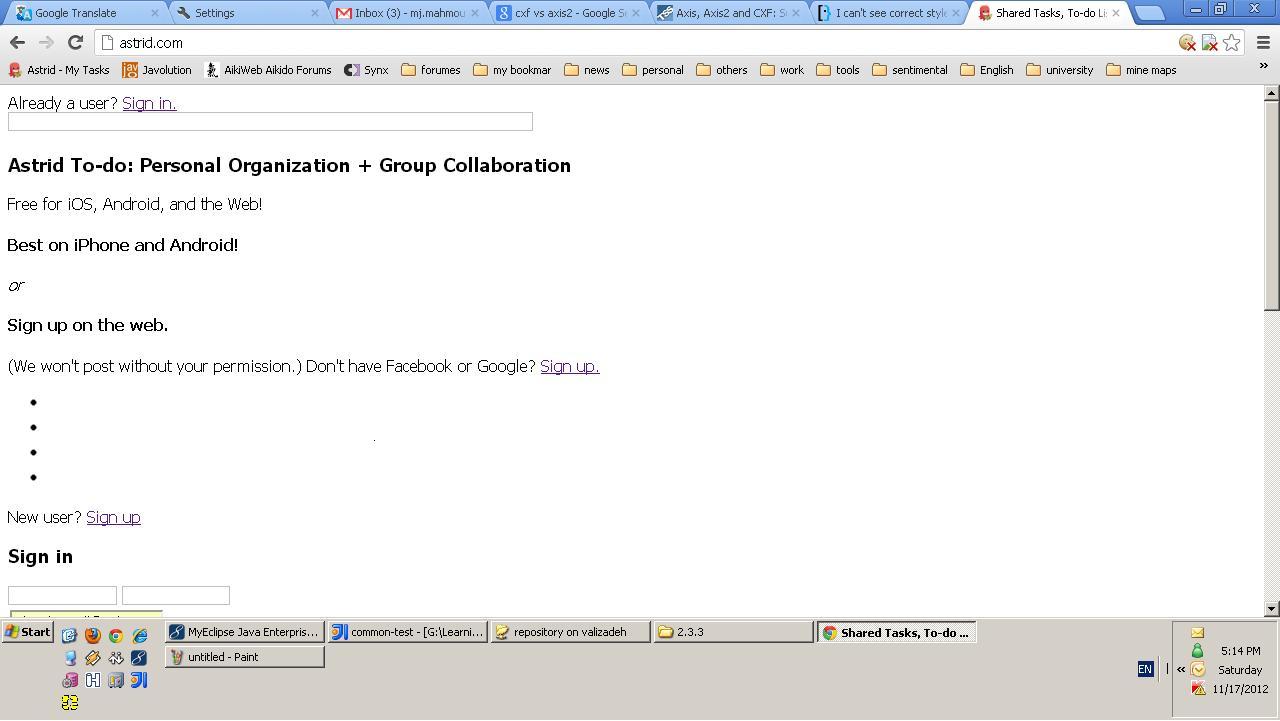Open the EN language bar indicator
Image resolution: width=1280 pixels, height=721 pixels.
1145,669
